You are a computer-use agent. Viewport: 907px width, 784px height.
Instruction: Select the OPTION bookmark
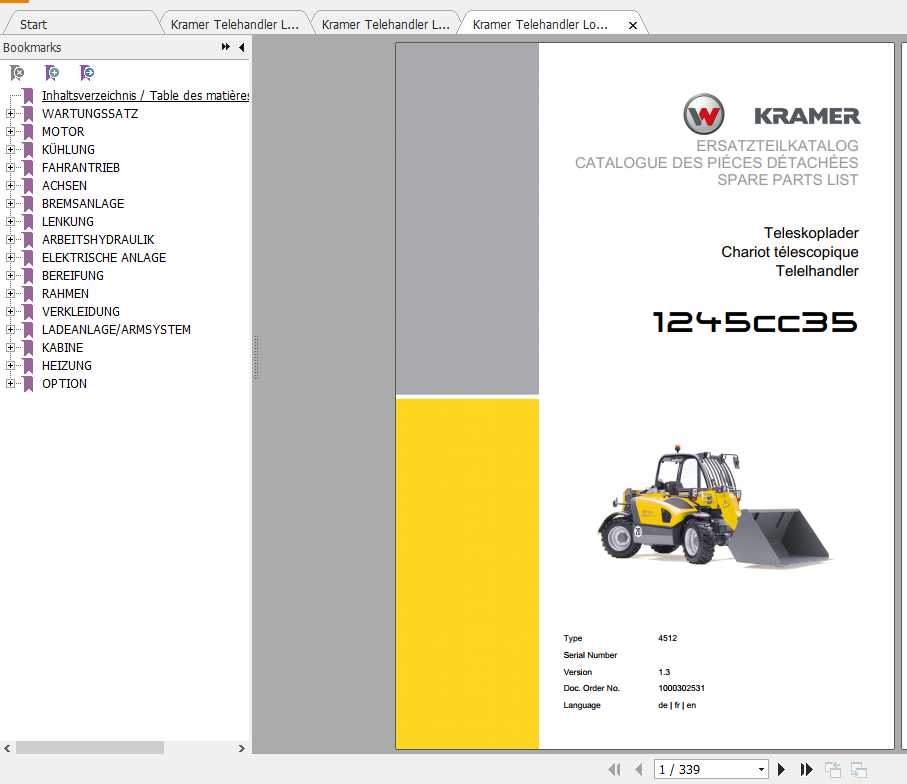click(x=64, y=383)
